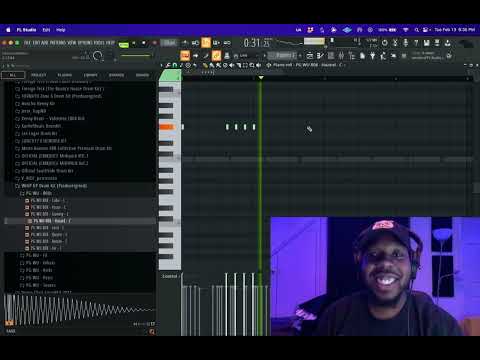This screenshot has width=480, height=360.
Task: Click the save project floppy icon
Action: tap(426, 43)
